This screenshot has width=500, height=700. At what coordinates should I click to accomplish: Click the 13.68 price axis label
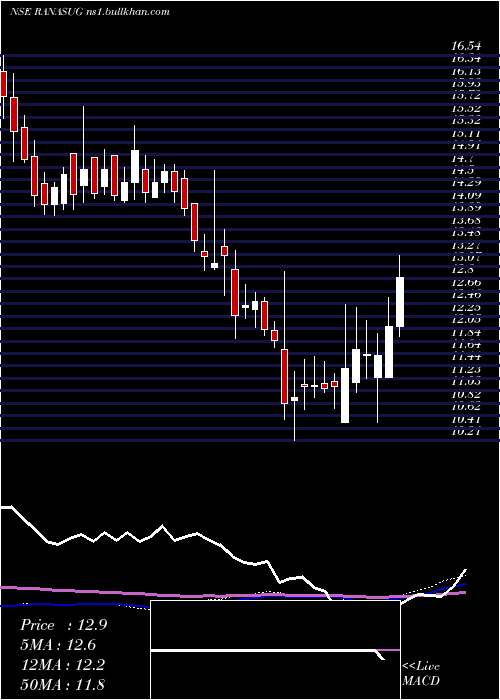click(x=466, y=221)
